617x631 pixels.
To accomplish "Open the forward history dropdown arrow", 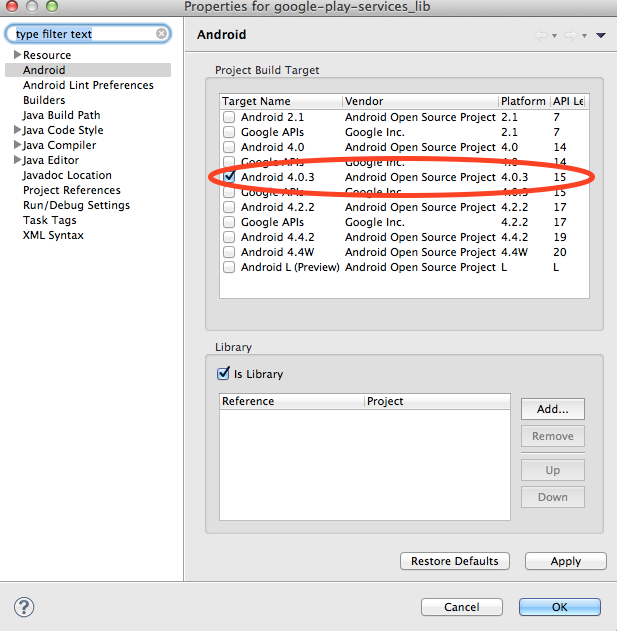I will tap(584, 36).
